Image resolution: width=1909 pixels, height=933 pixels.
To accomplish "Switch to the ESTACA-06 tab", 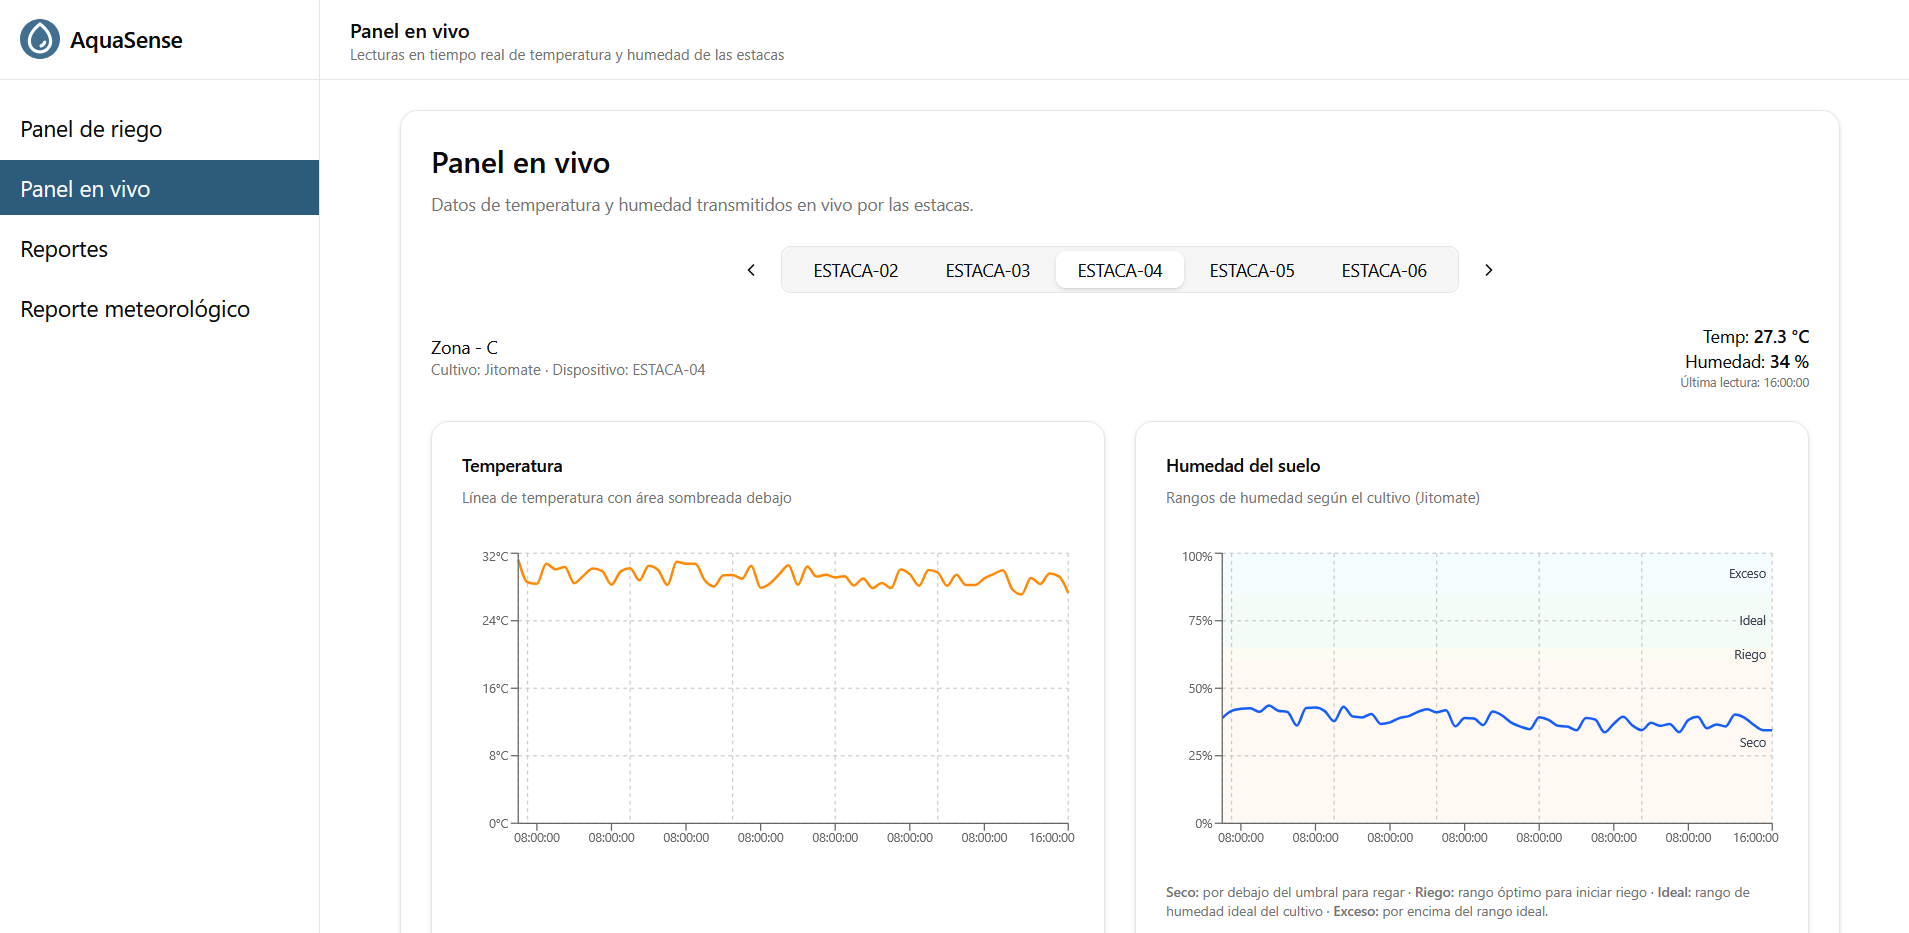I will pyautogui.click(x=1384, y=270).
